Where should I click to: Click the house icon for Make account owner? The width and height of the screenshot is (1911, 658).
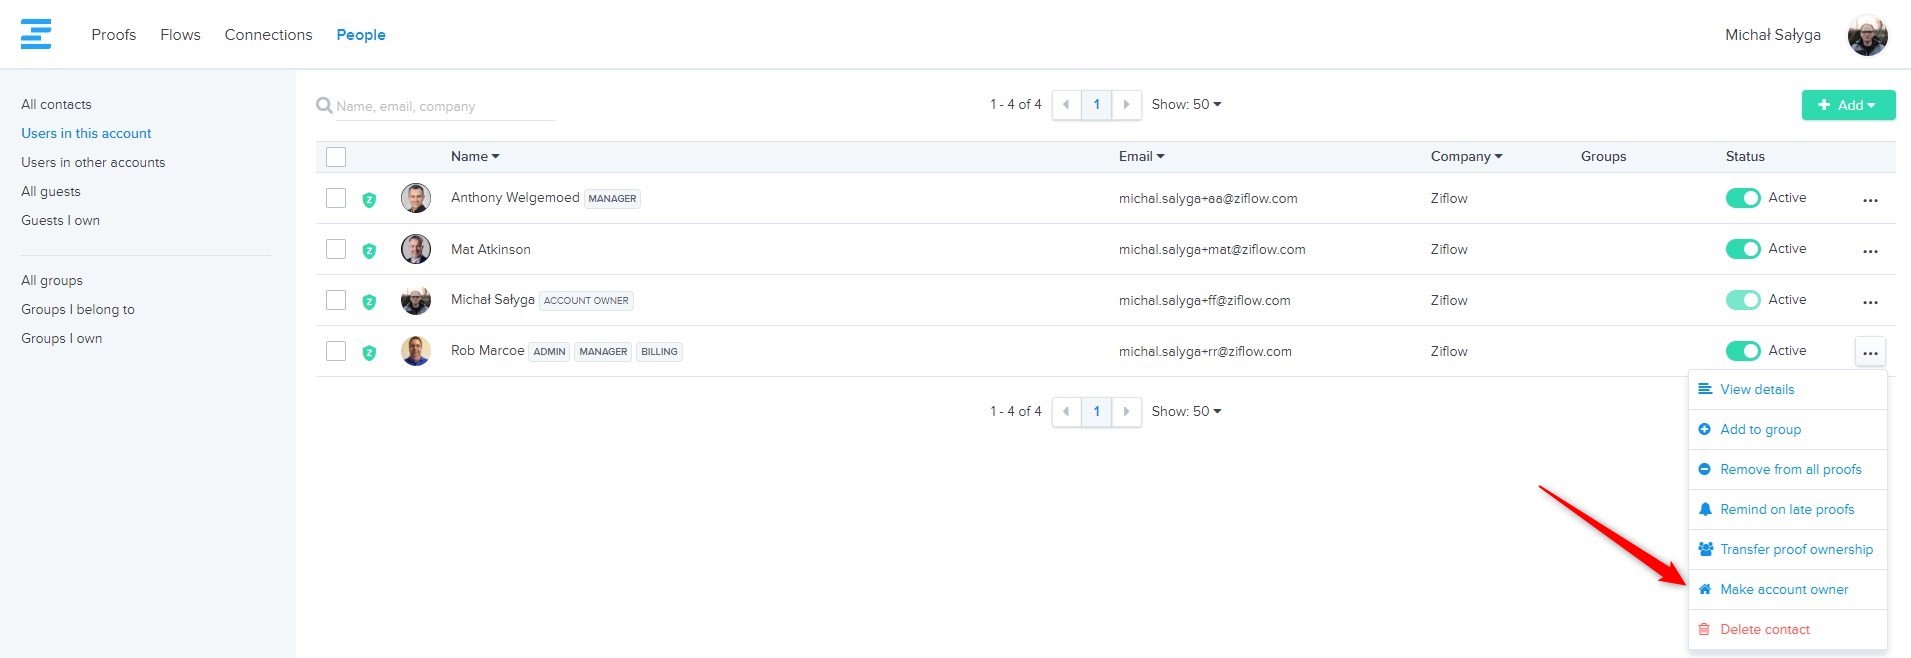tap(1705, 589)
